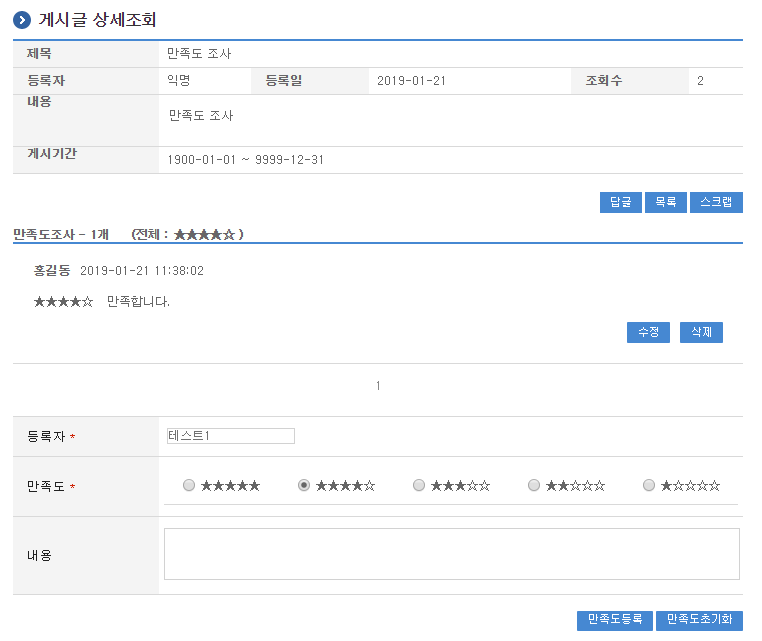Delete the comment using 삭제 button
Viewport: 762px width, 641px height.
coord(701,333)
